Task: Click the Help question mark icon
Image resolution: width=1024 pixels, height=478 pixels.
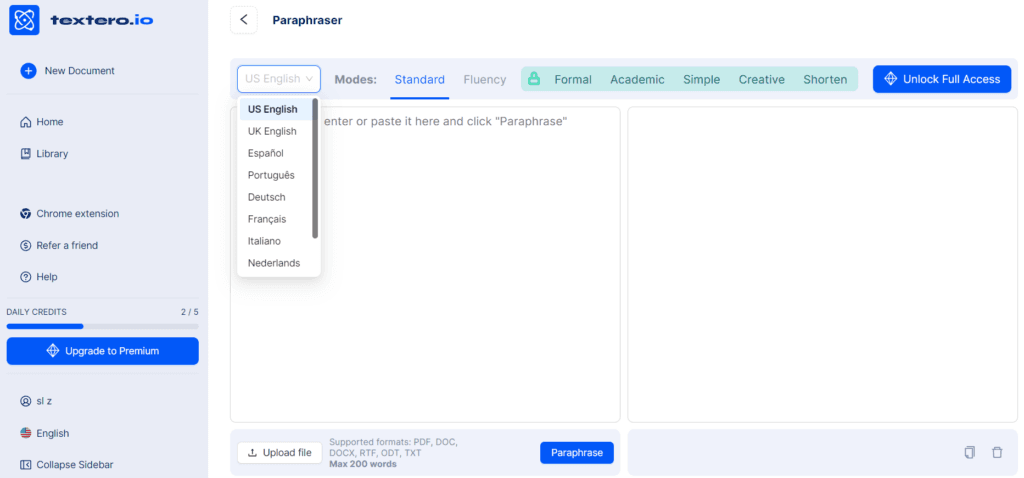Action: [x=25, y=277]
